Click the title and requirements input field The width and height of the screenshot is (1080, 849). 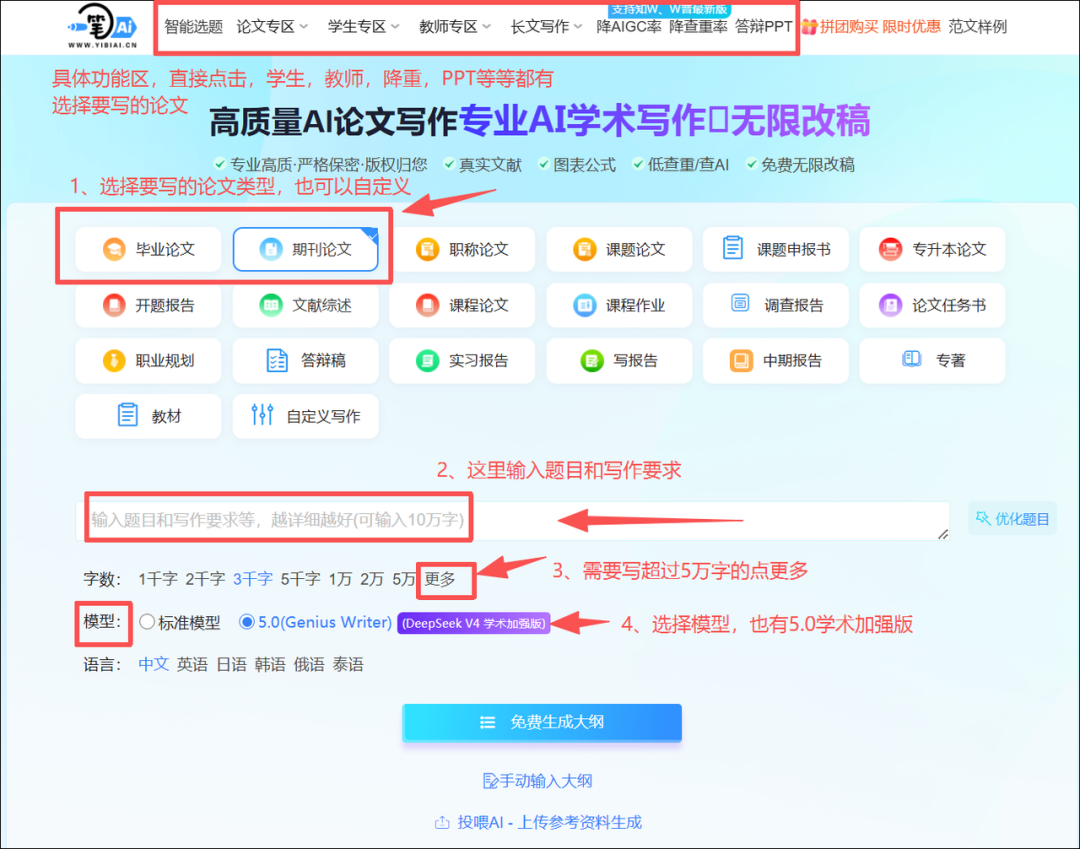click(512, 520)
